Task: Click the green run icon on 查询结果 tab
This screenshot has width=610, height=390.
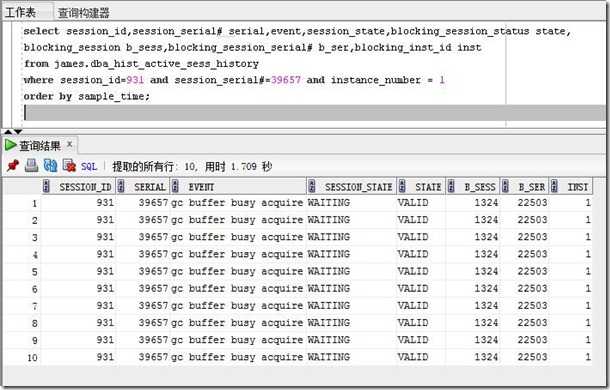Action: (10, 145)
